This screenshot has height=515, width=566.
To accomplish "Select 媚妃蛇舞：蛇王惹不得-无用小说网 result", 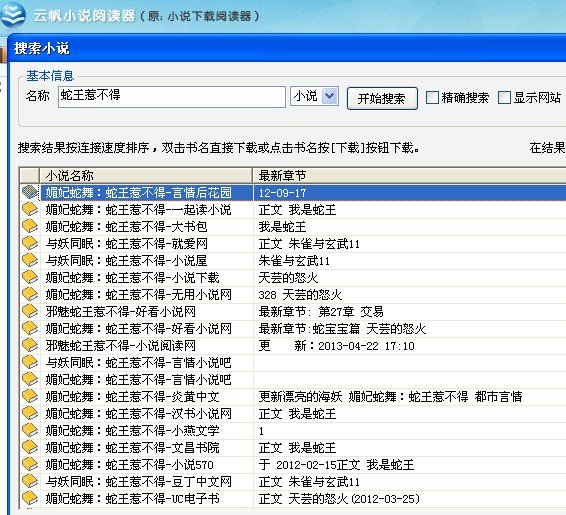I will click(x=139, y=294).
